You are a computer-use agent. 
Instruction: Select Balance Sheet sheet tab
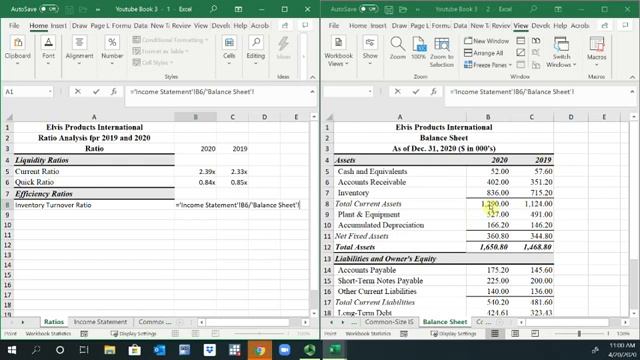click(445, 322)
